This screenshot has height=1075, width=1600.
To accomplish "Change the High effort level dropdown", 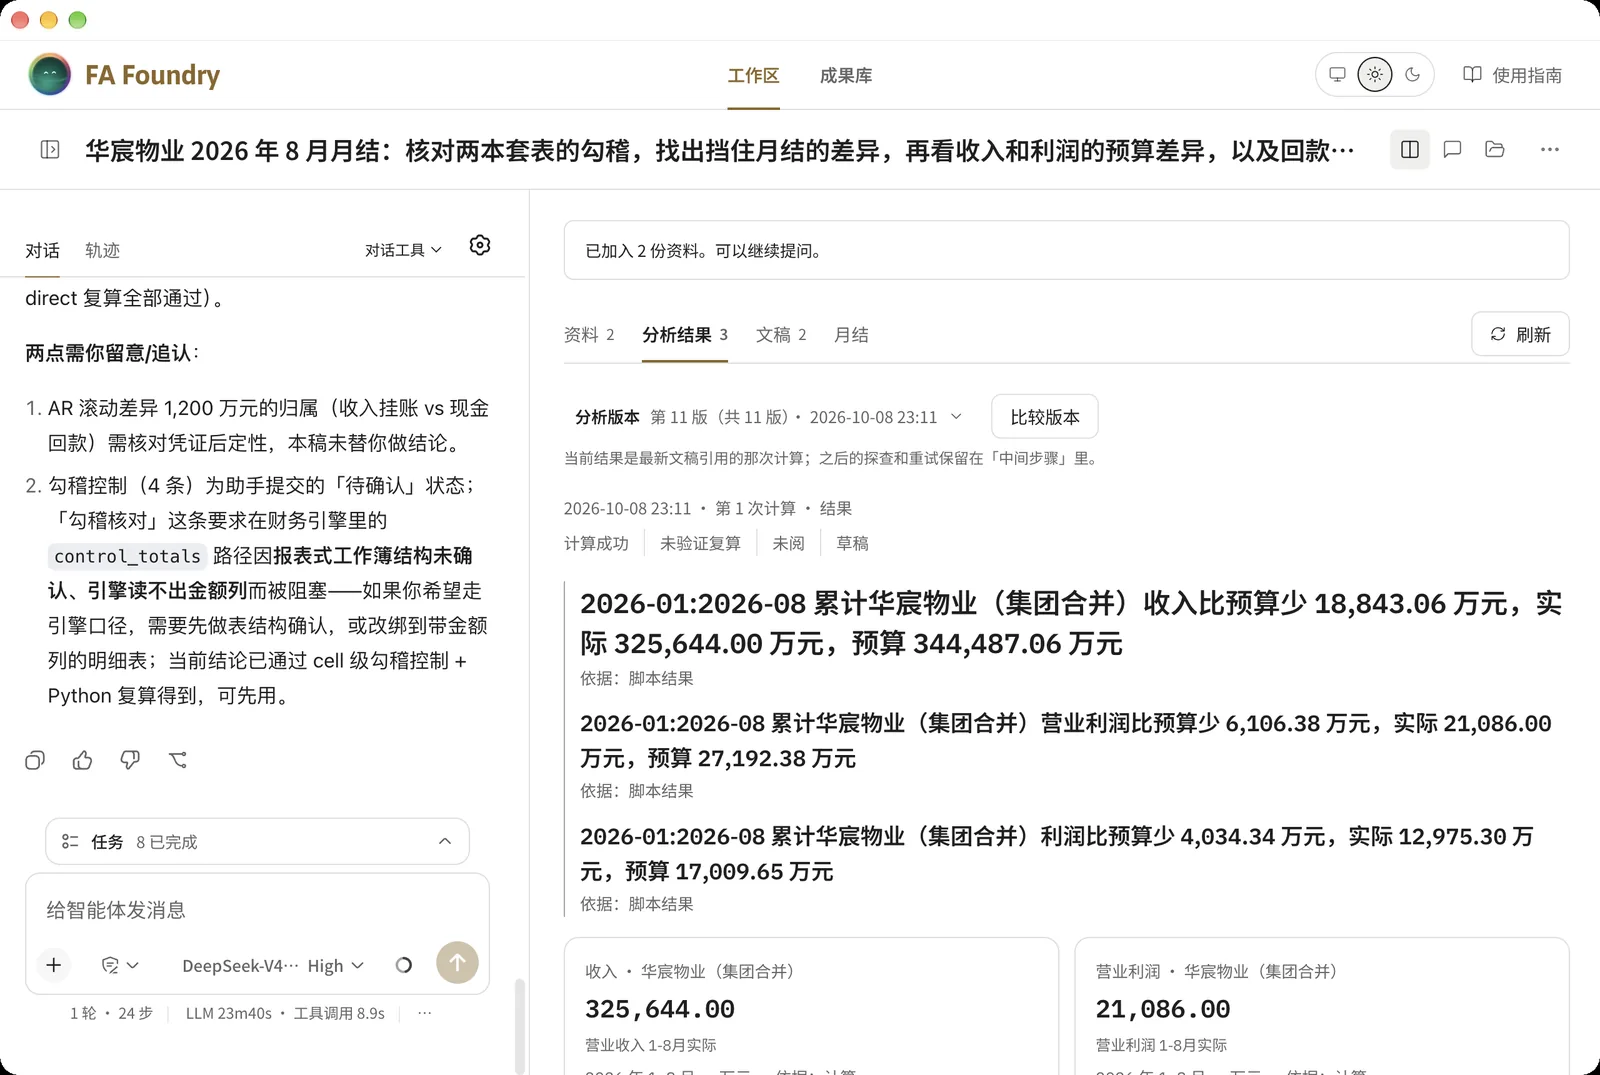I will (335, 966).
